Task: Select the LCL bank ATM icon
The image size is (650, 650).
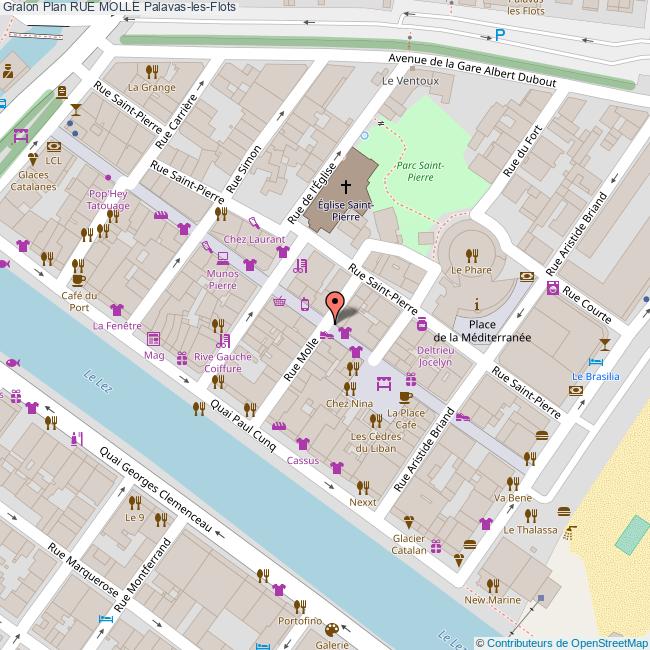Action: (x=53, y=145)
